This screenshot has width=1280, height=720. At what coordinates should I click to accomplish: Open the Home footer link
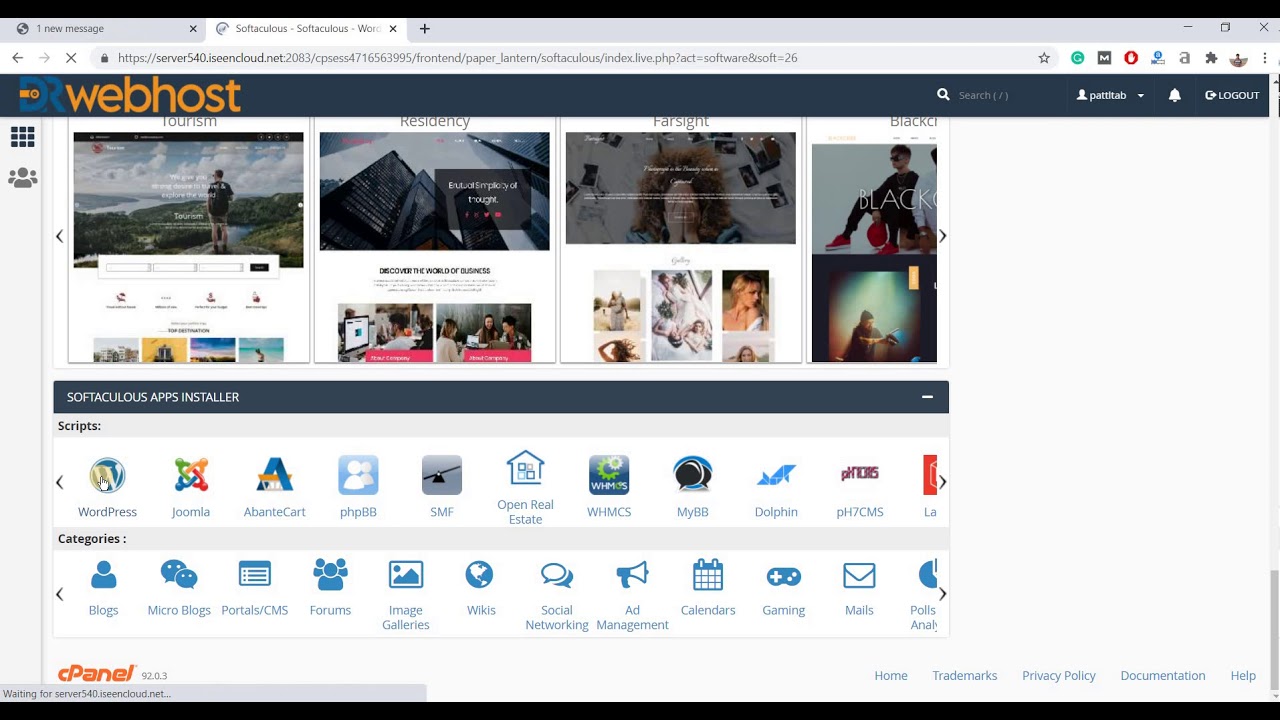pos(891,676)
